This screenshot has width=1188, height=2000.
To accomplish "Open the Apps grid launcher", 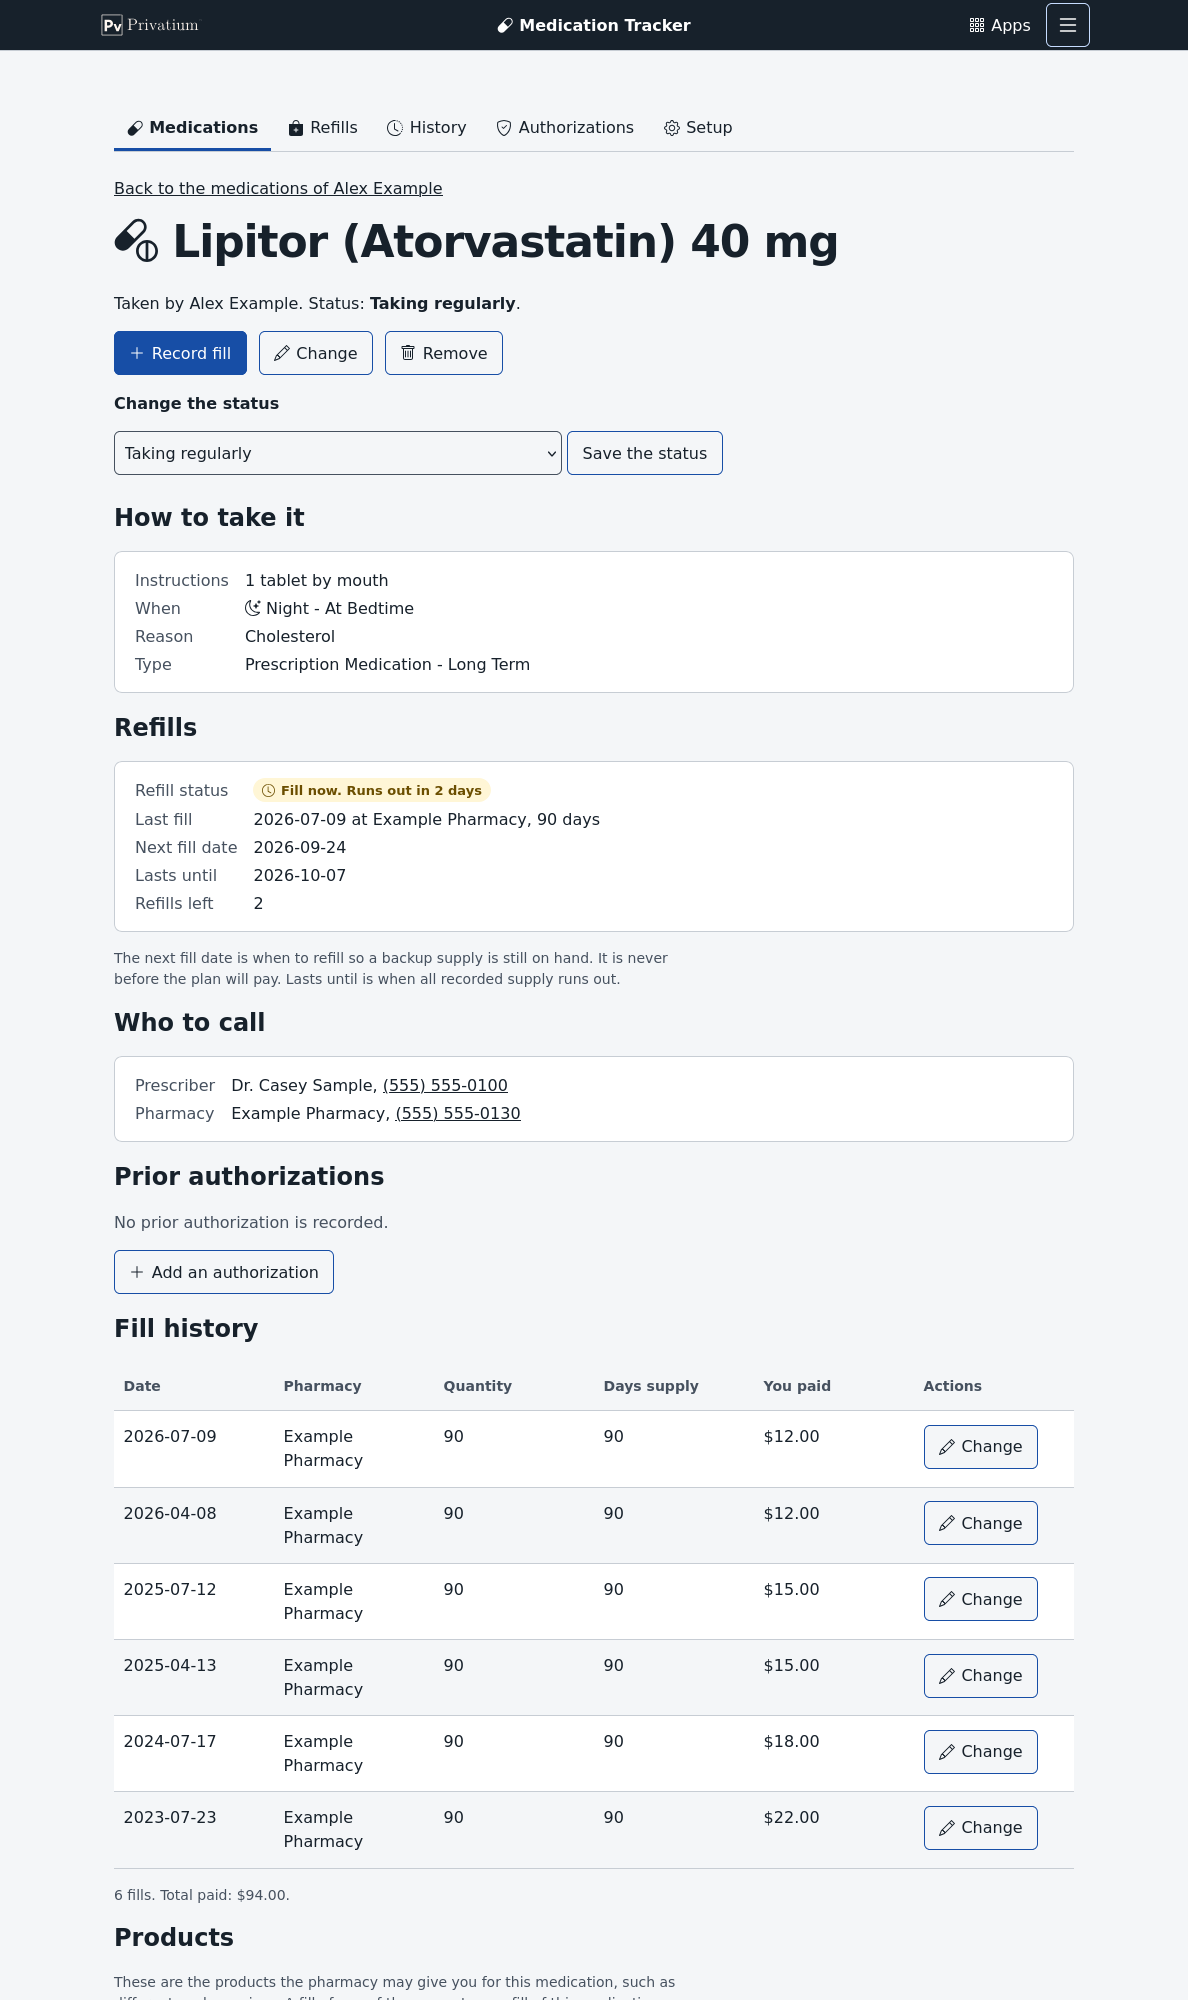I will click(999, 25).
